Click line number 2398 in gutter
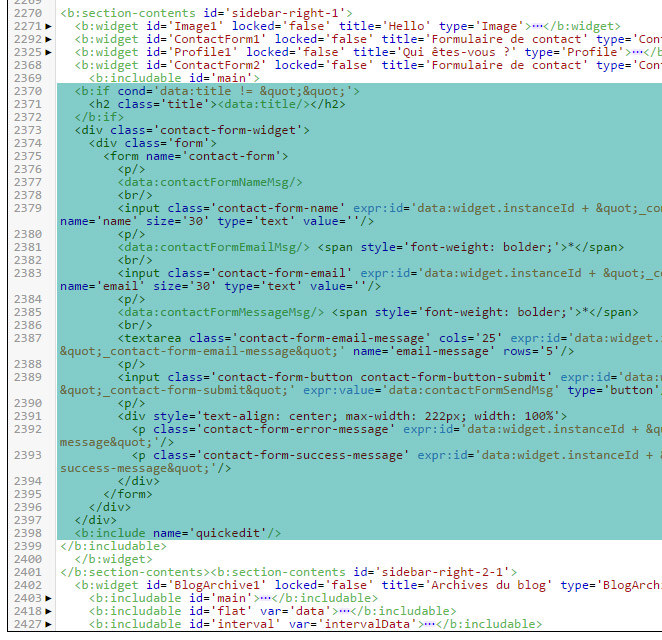Image resolution: width=662 pixels, height=640 pixels. pyautogui.click(x=28, y=533)
